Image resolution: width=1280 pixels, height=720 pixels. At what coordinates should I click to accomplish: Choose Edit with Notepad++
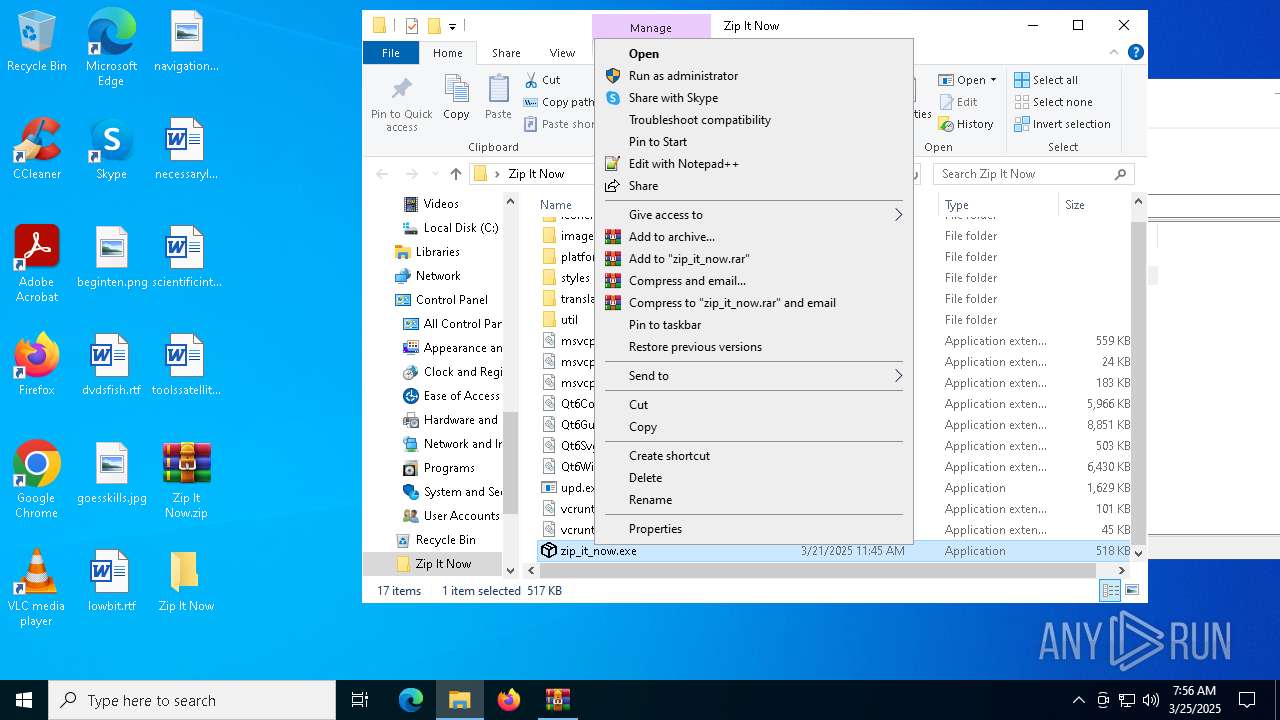coord(754,164)
